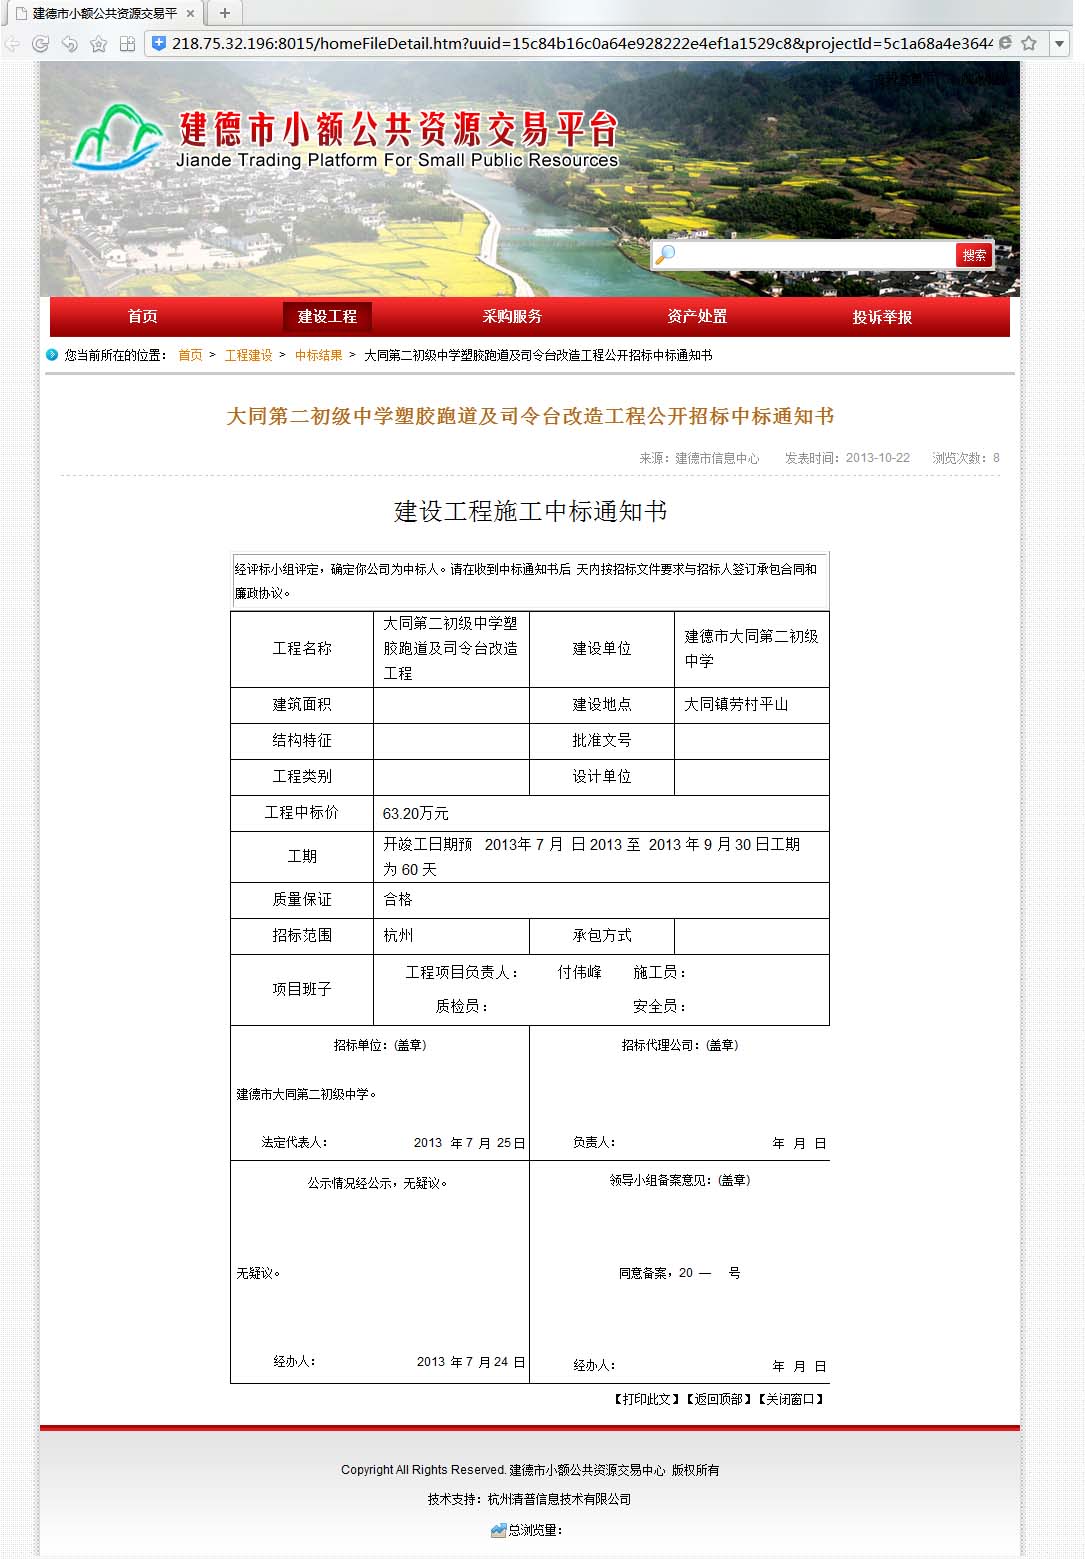Click the magnifier icon in site search
1085x1559 pixels.
(665, 255)
